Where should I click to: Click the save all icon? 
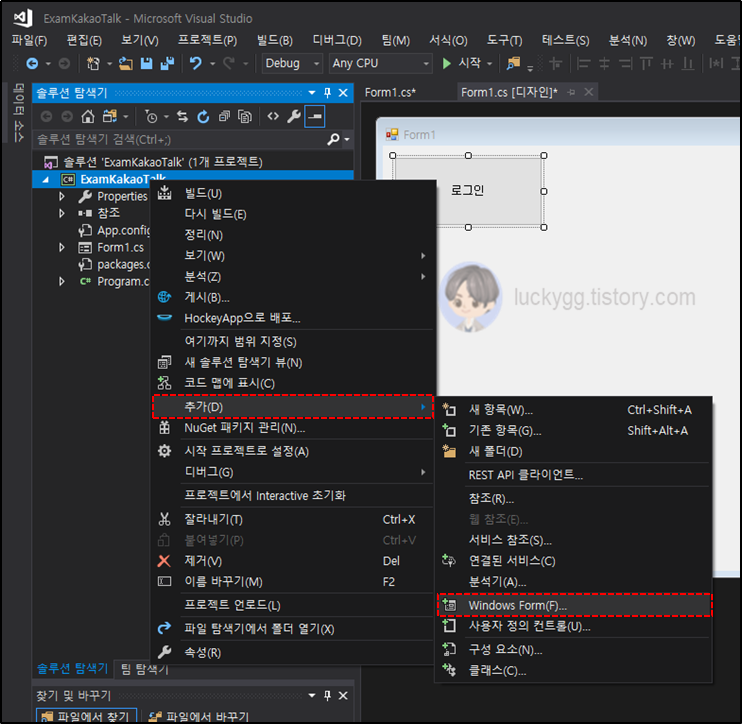[167, 63]
